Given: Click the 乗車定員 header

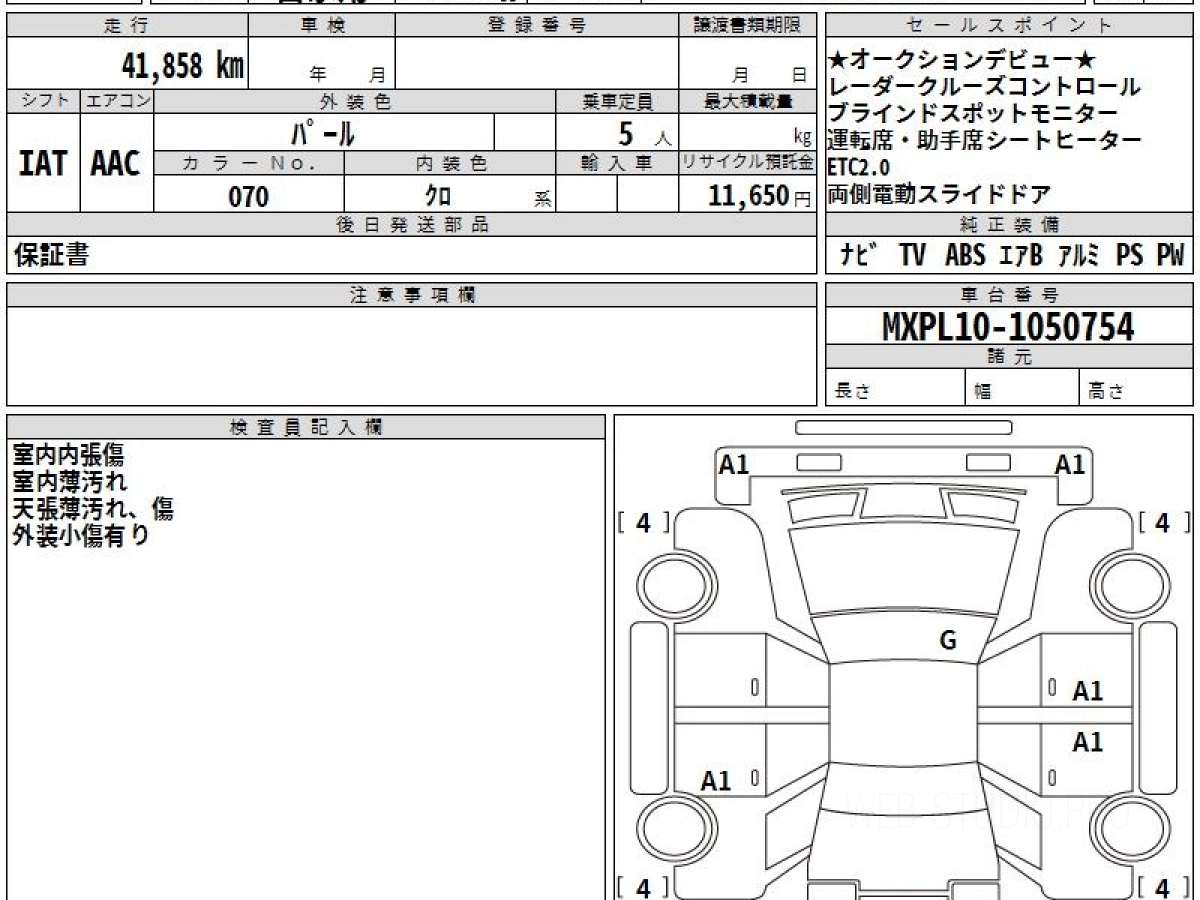Looking at the screenshot, I should [x=618, y=101].
